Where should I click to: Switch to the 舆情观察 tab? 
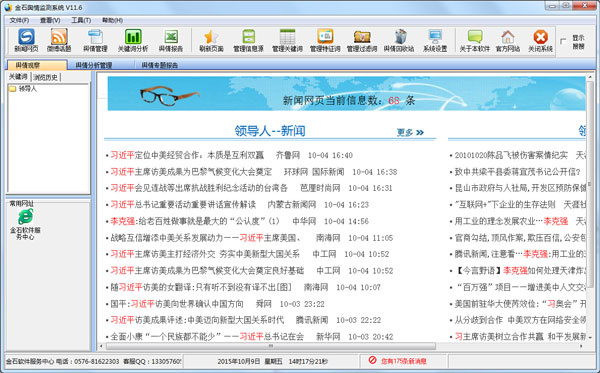pos(36,65)
